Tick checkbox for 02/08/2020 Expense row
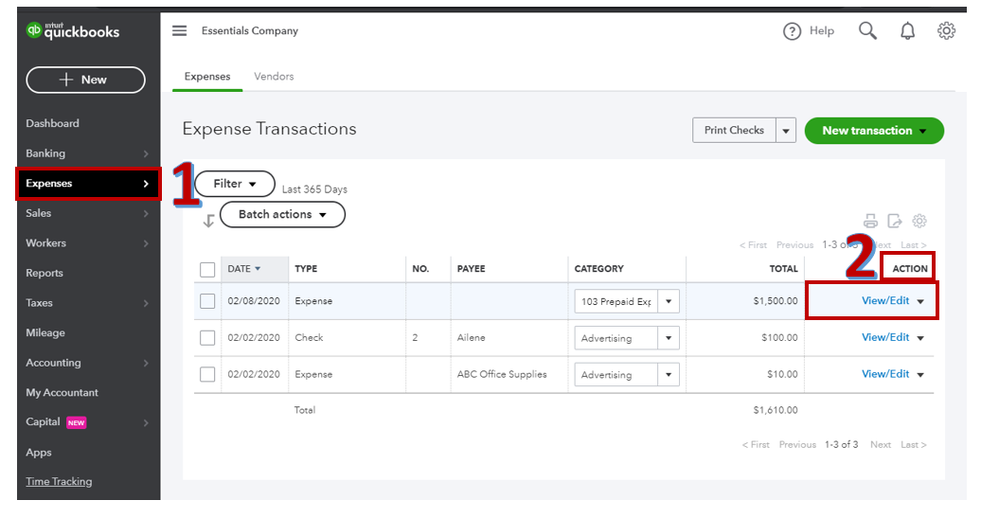Screen dimensions: 999x519 tap(207, 301)
